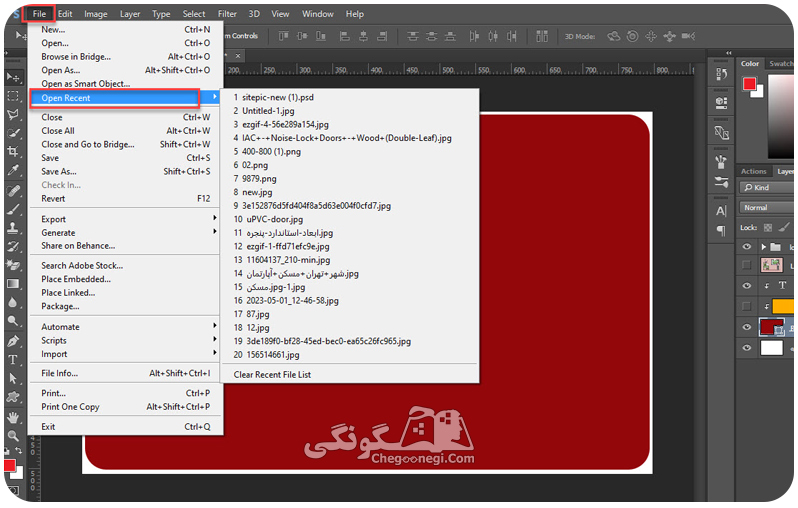Collapse the panels with double-arrow
This screenshot has height=508, width=798.
(x=729, y=52)
